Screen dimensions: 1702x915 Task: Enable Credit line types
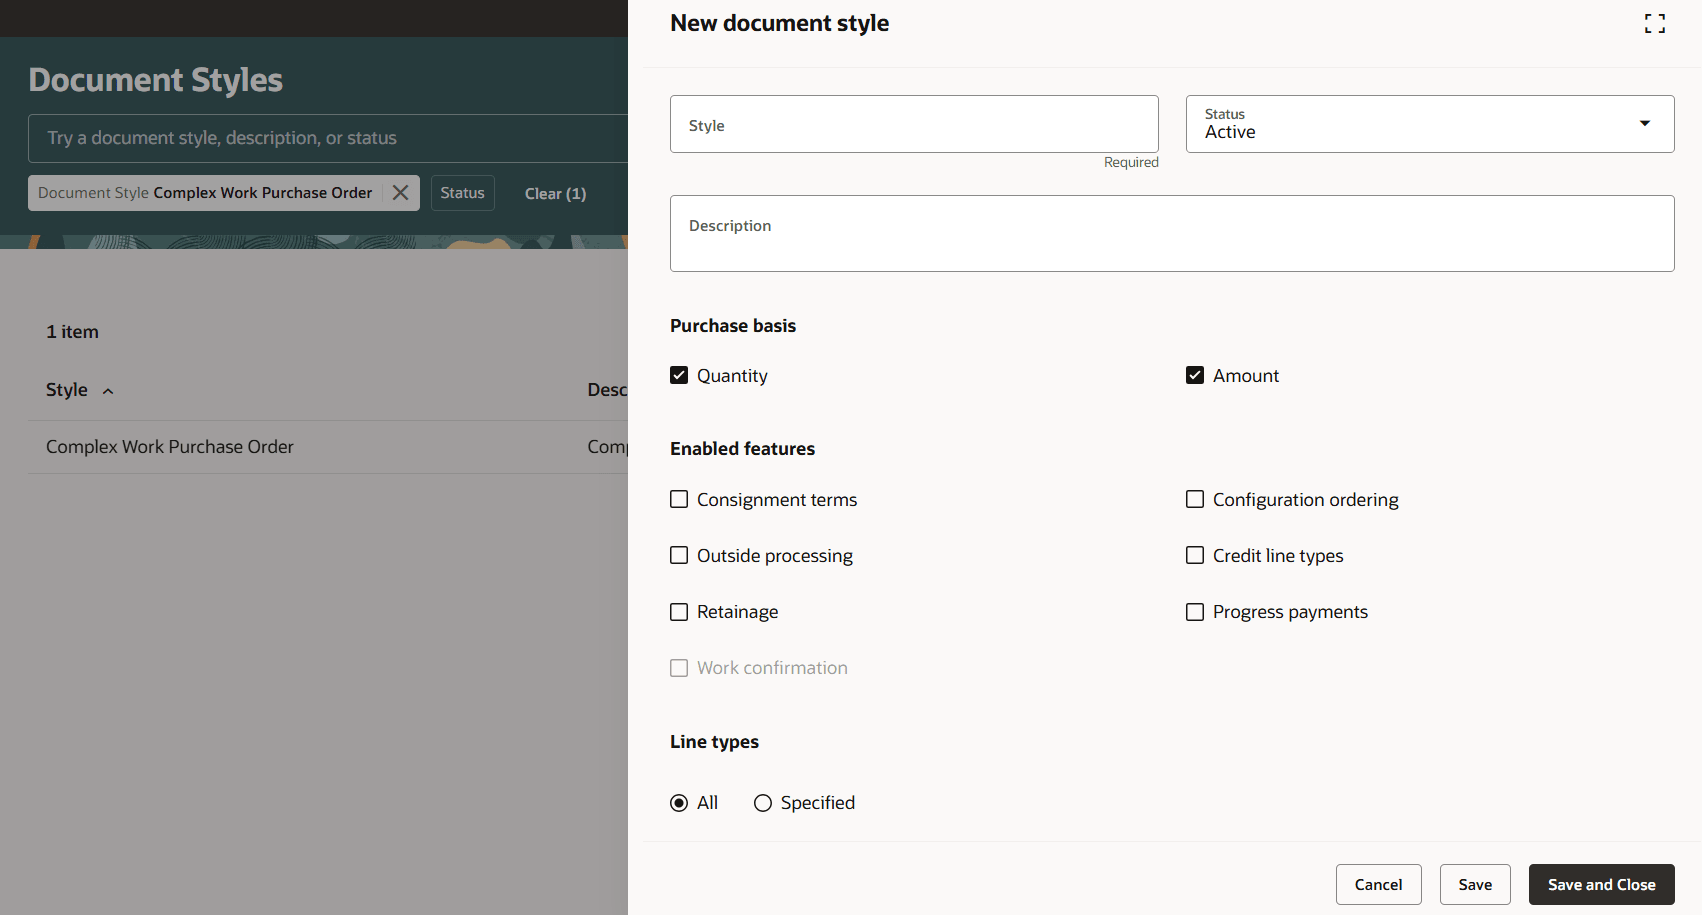pos(1195,556)
